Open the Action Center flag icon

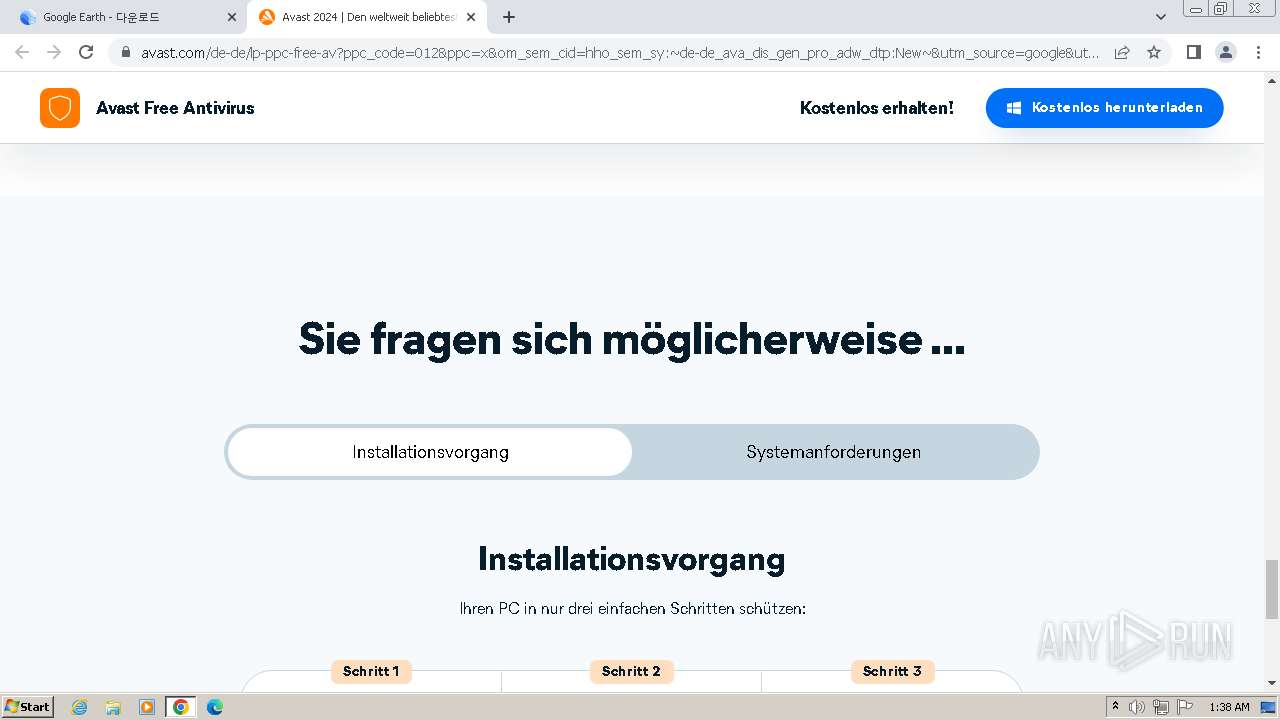[x=1185, y=707]
